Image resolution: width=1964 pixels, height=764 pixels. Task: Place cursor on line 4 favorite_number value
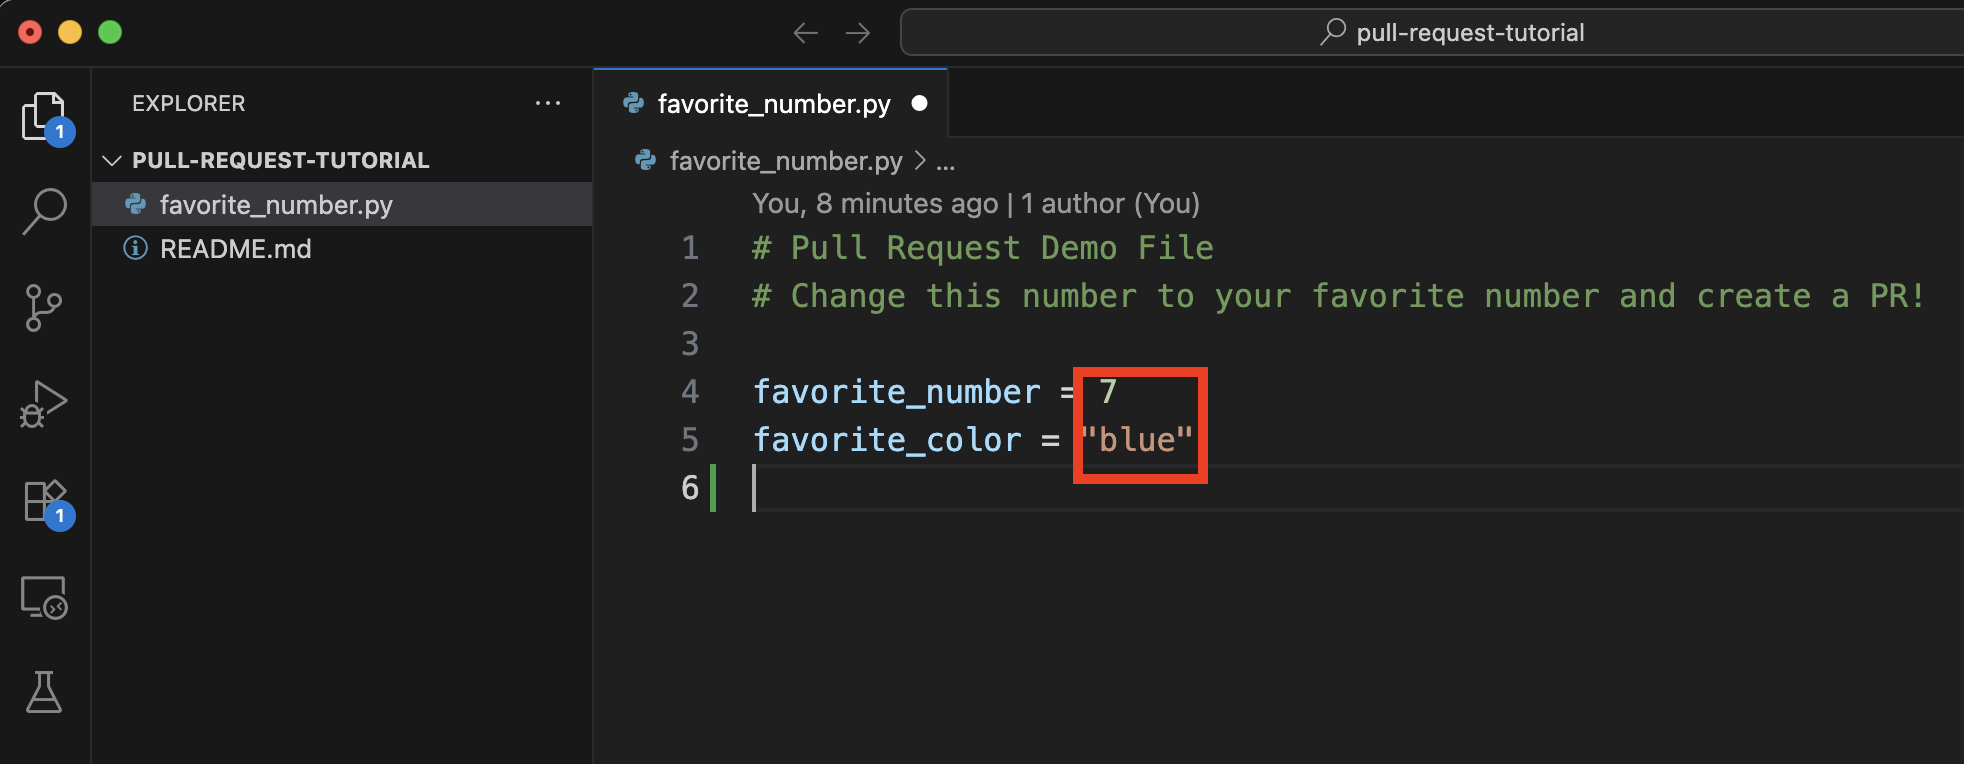click(x=1108, y=391)
